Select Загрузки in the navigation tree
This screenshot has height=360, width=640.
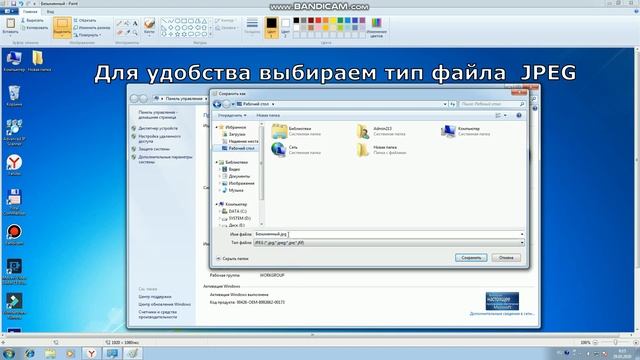pyautogui.click(x=234, y=134)
